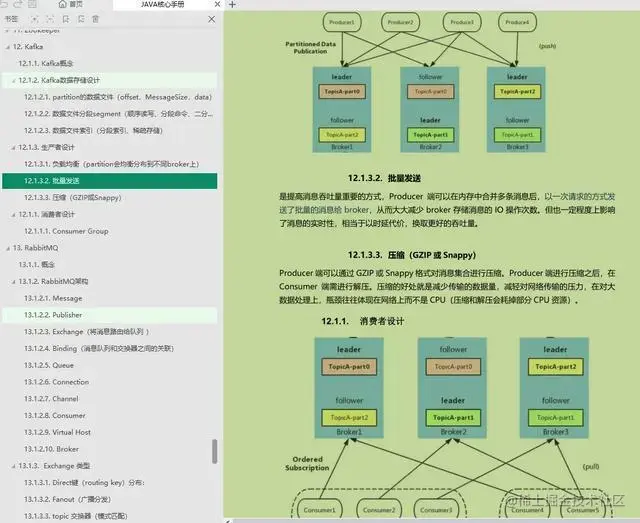Click the add bookmark flag icon
Viewport: 640px width, 523px height.
[x=65, y=19]
